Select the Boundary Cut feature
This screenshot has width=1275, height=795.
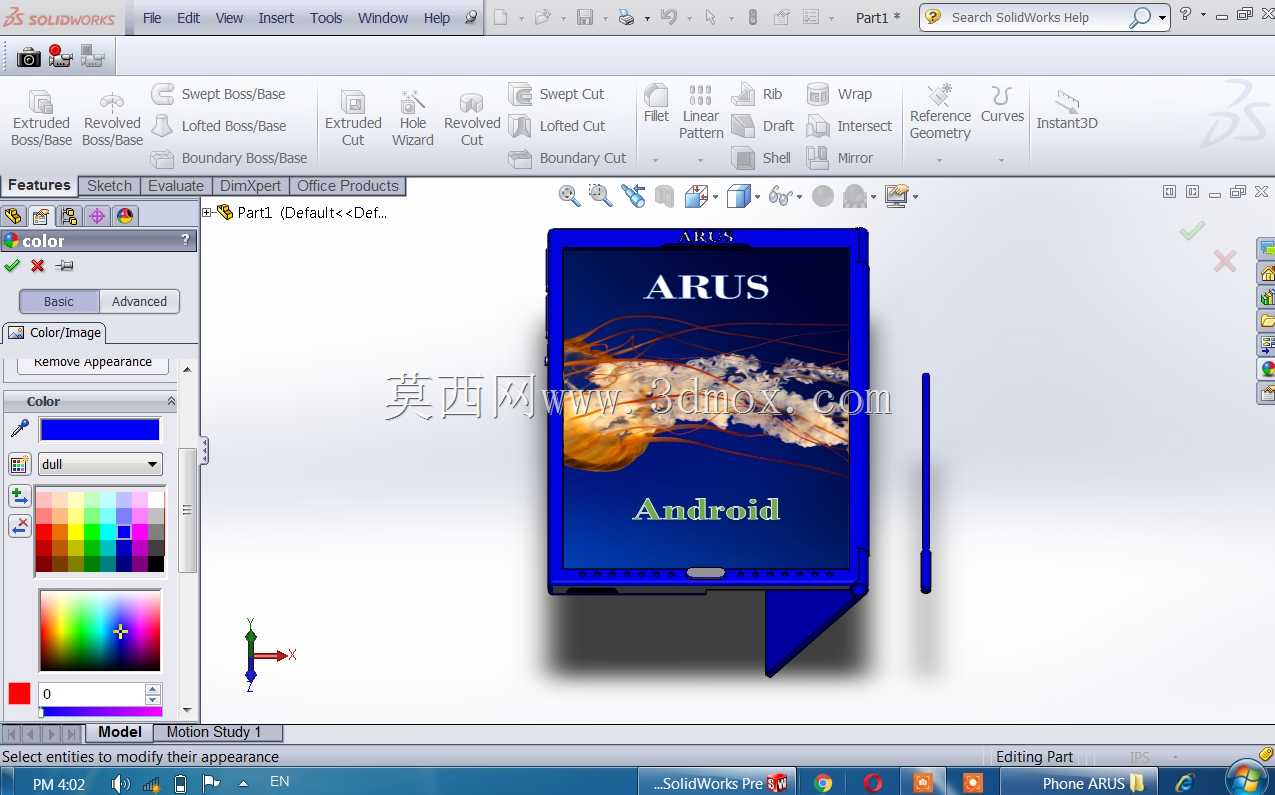coord(567,158)
